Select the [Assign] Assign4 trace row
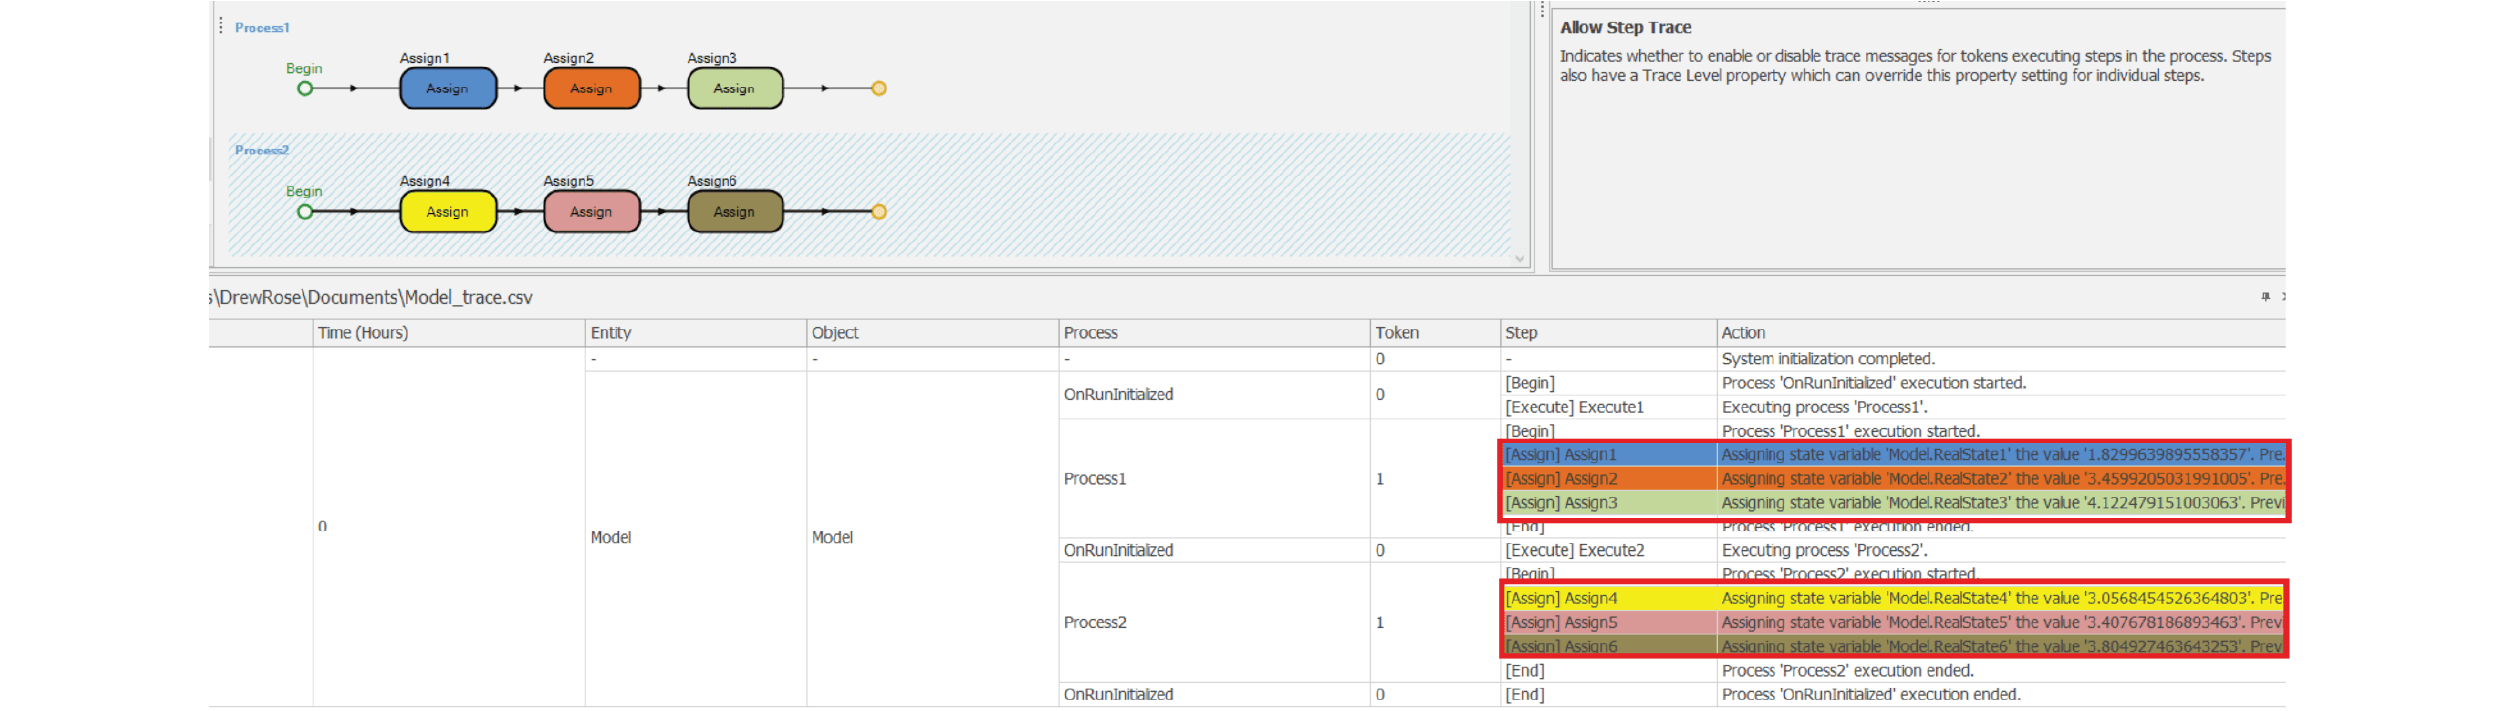The height and width of the screenshot is (711, 2501). tap(1893, 598)
